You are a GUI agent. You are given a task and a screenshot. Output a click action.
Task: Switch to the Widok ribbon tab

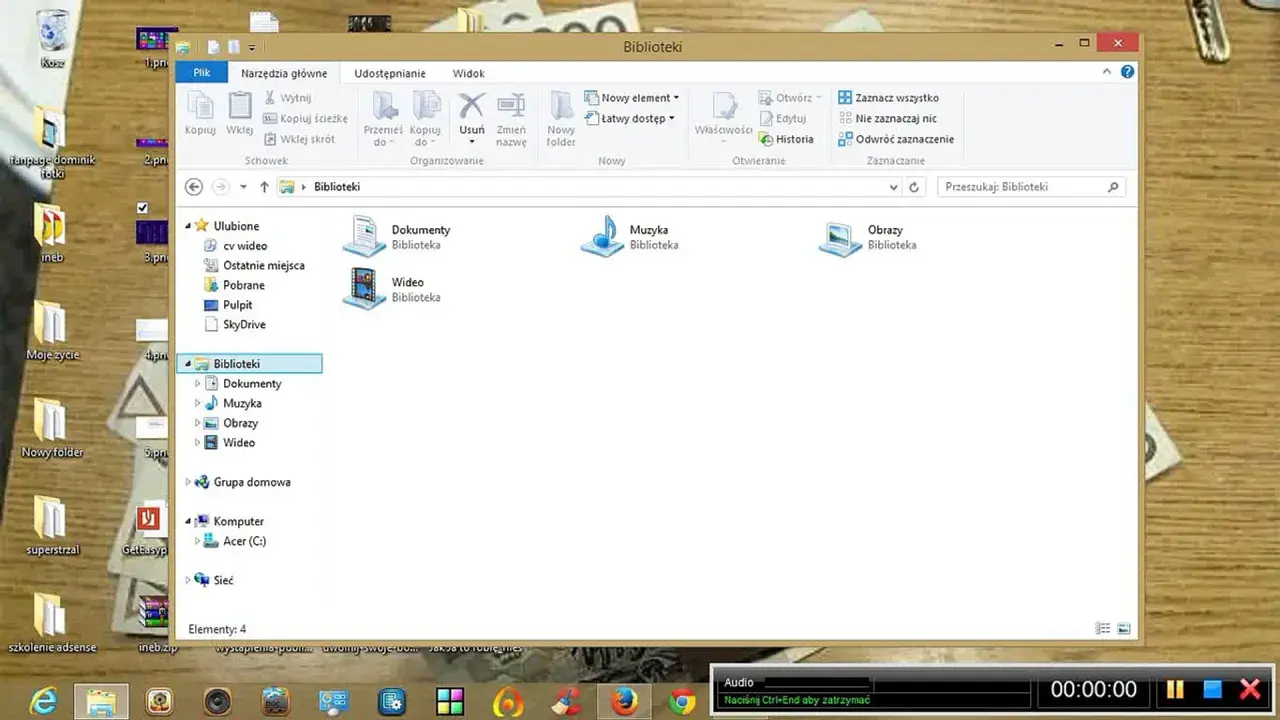coord(468,73)
